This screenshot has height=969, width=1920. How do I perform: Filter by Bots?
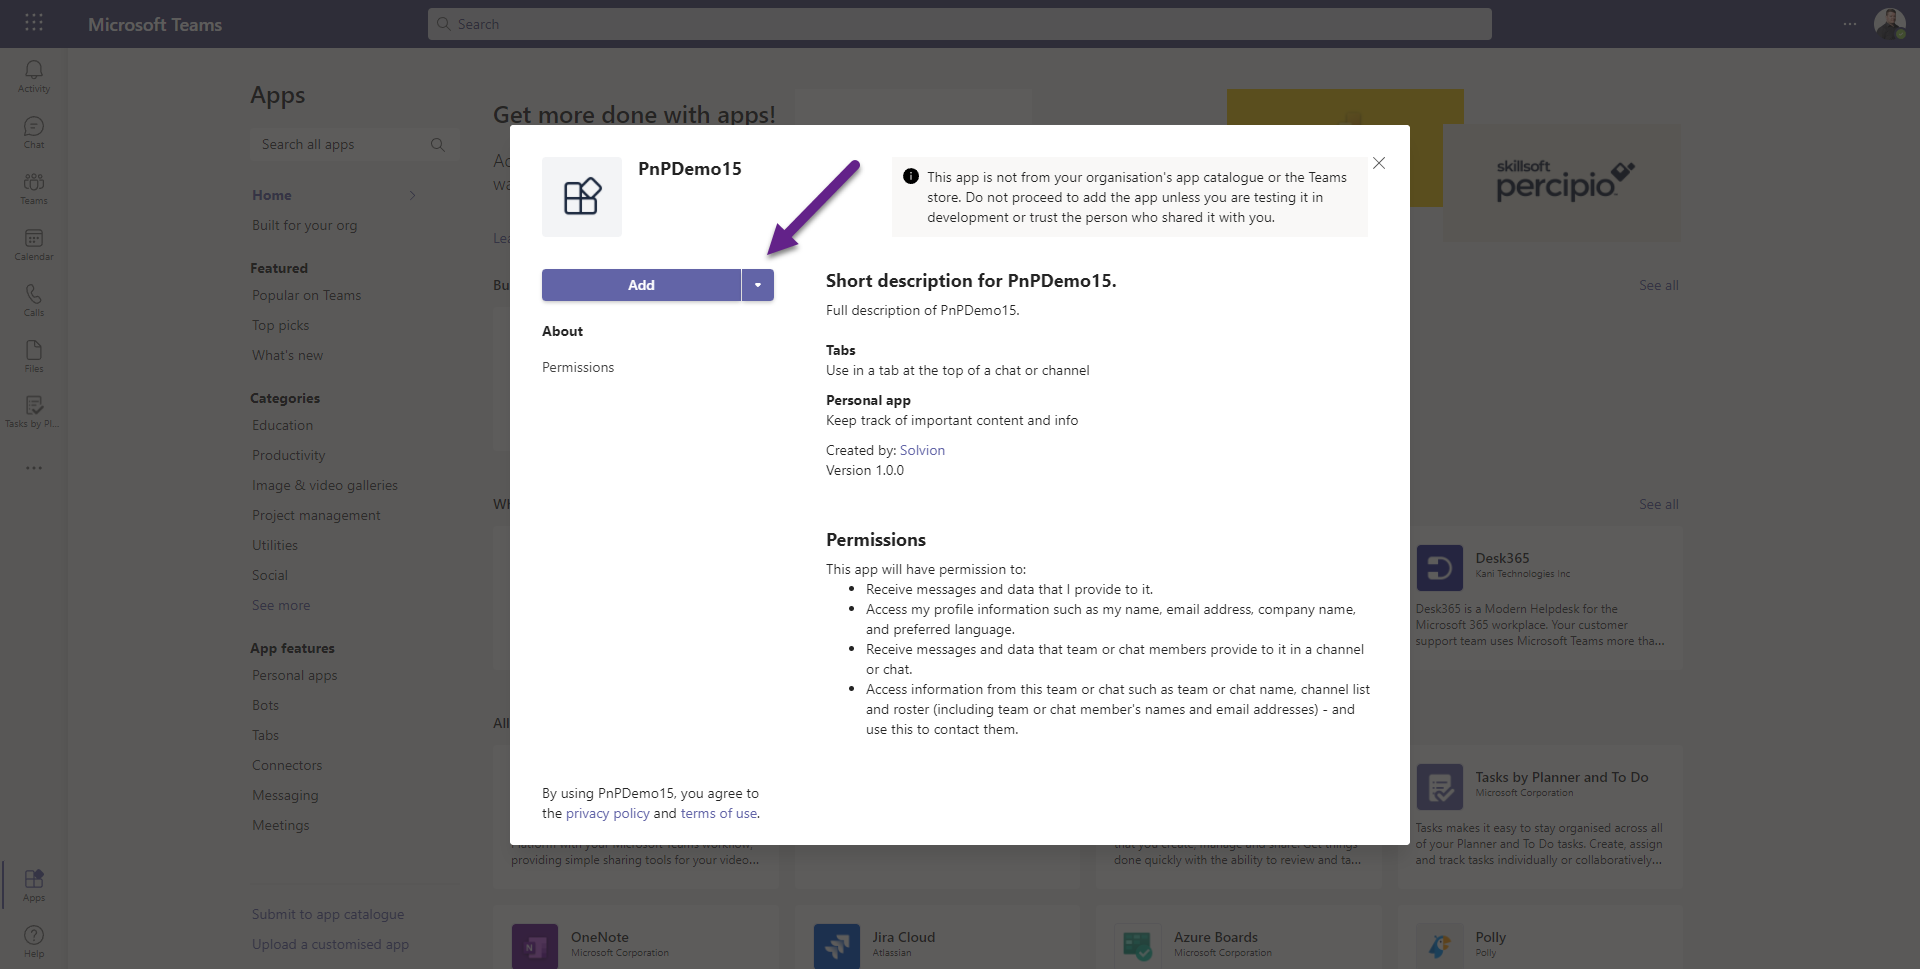tap(265, 705)
